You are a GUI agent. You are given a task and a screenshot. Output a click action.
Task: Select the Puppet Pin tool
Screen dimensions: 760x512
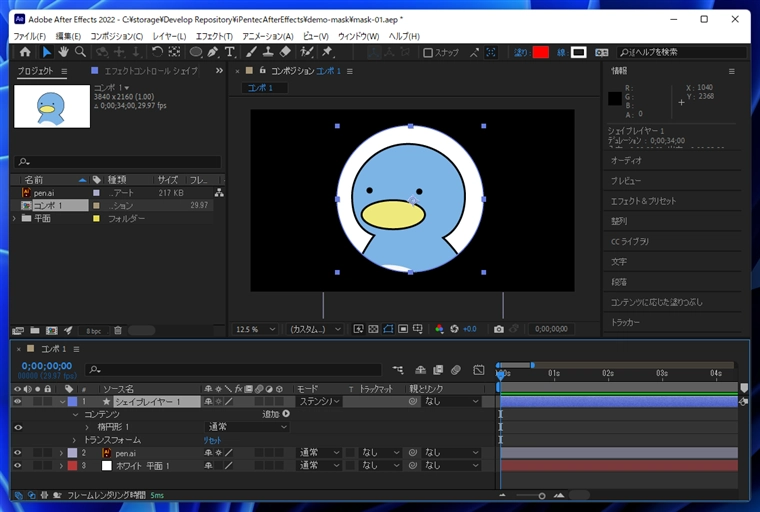pyautogui.click(x=327, y=52)
